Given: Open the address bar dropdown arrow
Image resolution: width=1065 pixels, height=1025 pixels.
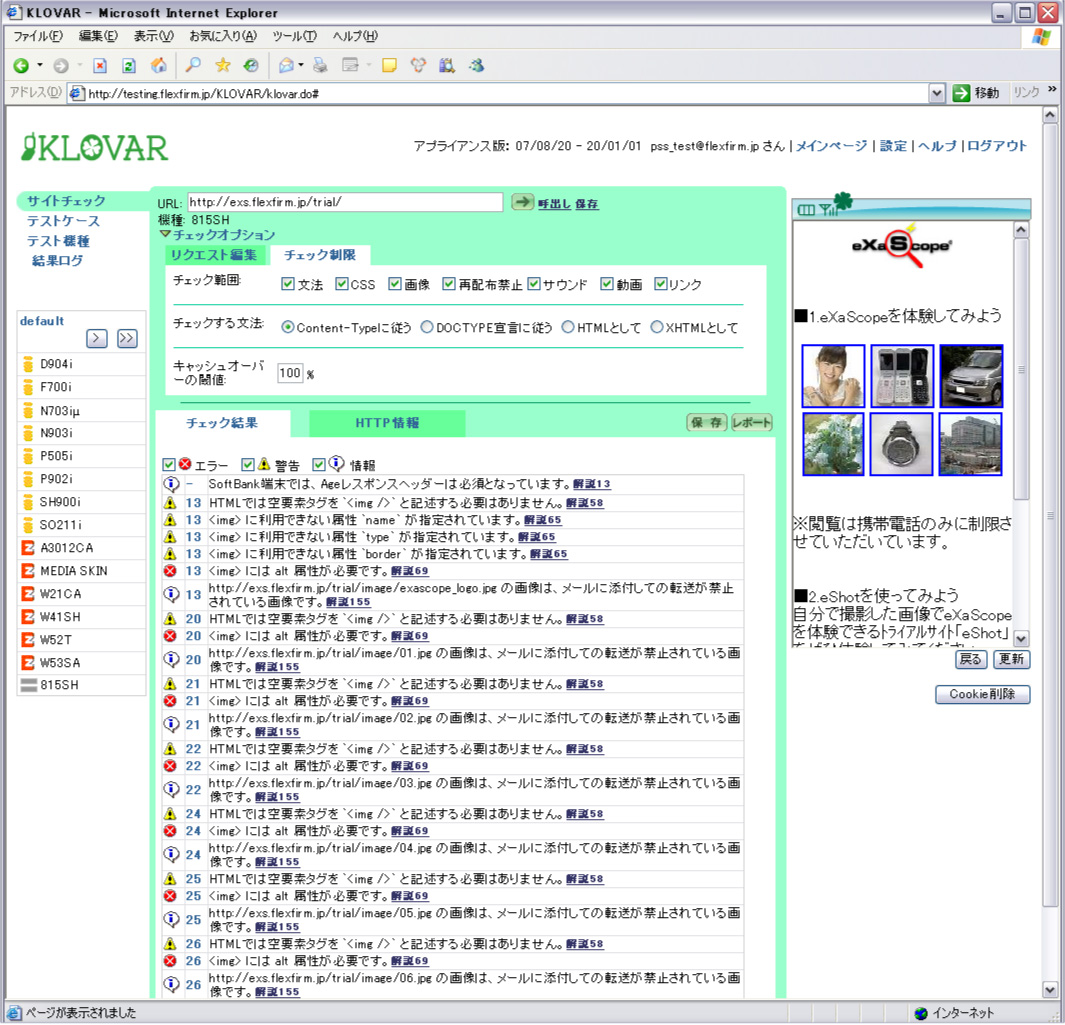Looking at the screenshot, I should 937,93.
